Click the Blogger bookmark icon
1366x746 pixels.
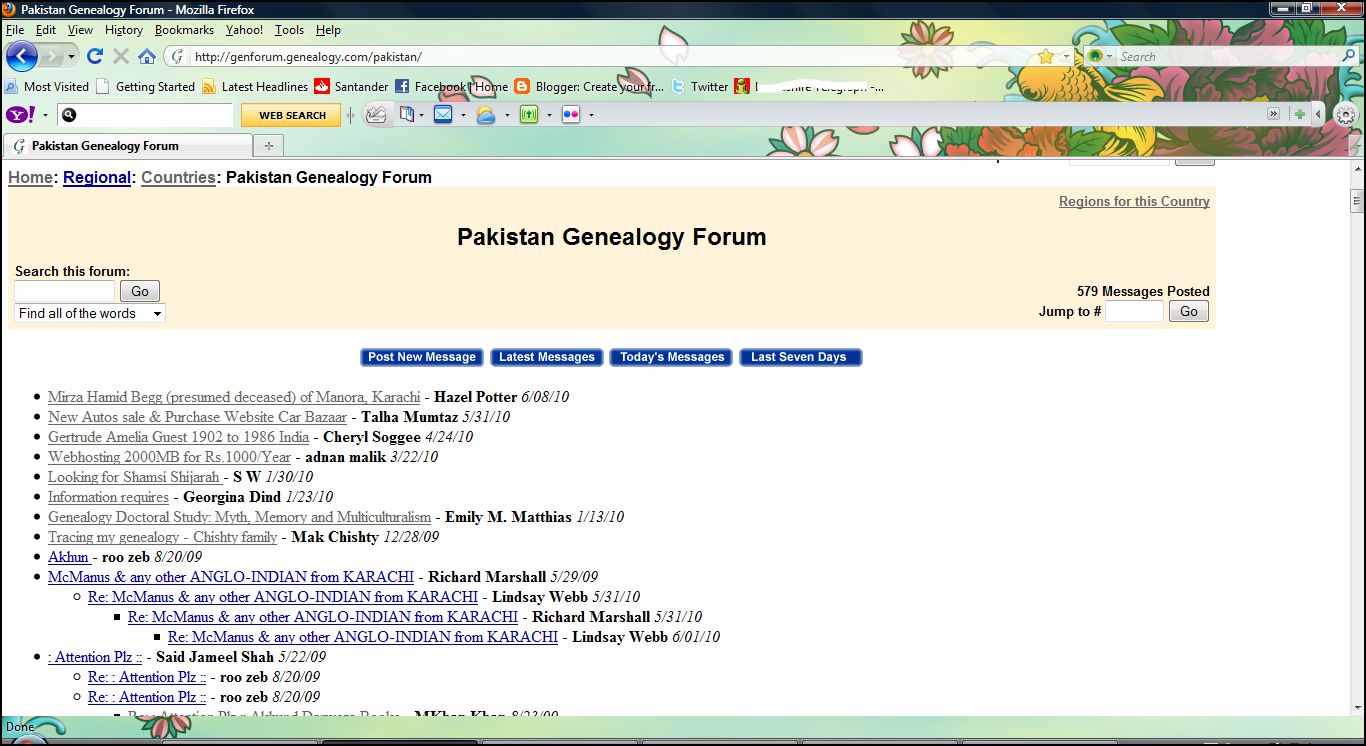(521, 87)
